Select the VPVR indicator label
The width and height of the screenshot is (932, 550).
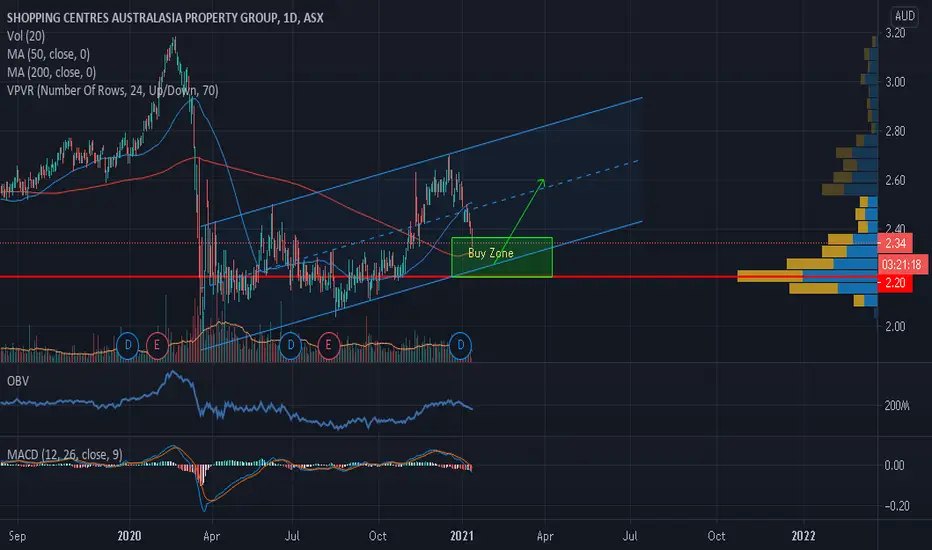[112, 90]
